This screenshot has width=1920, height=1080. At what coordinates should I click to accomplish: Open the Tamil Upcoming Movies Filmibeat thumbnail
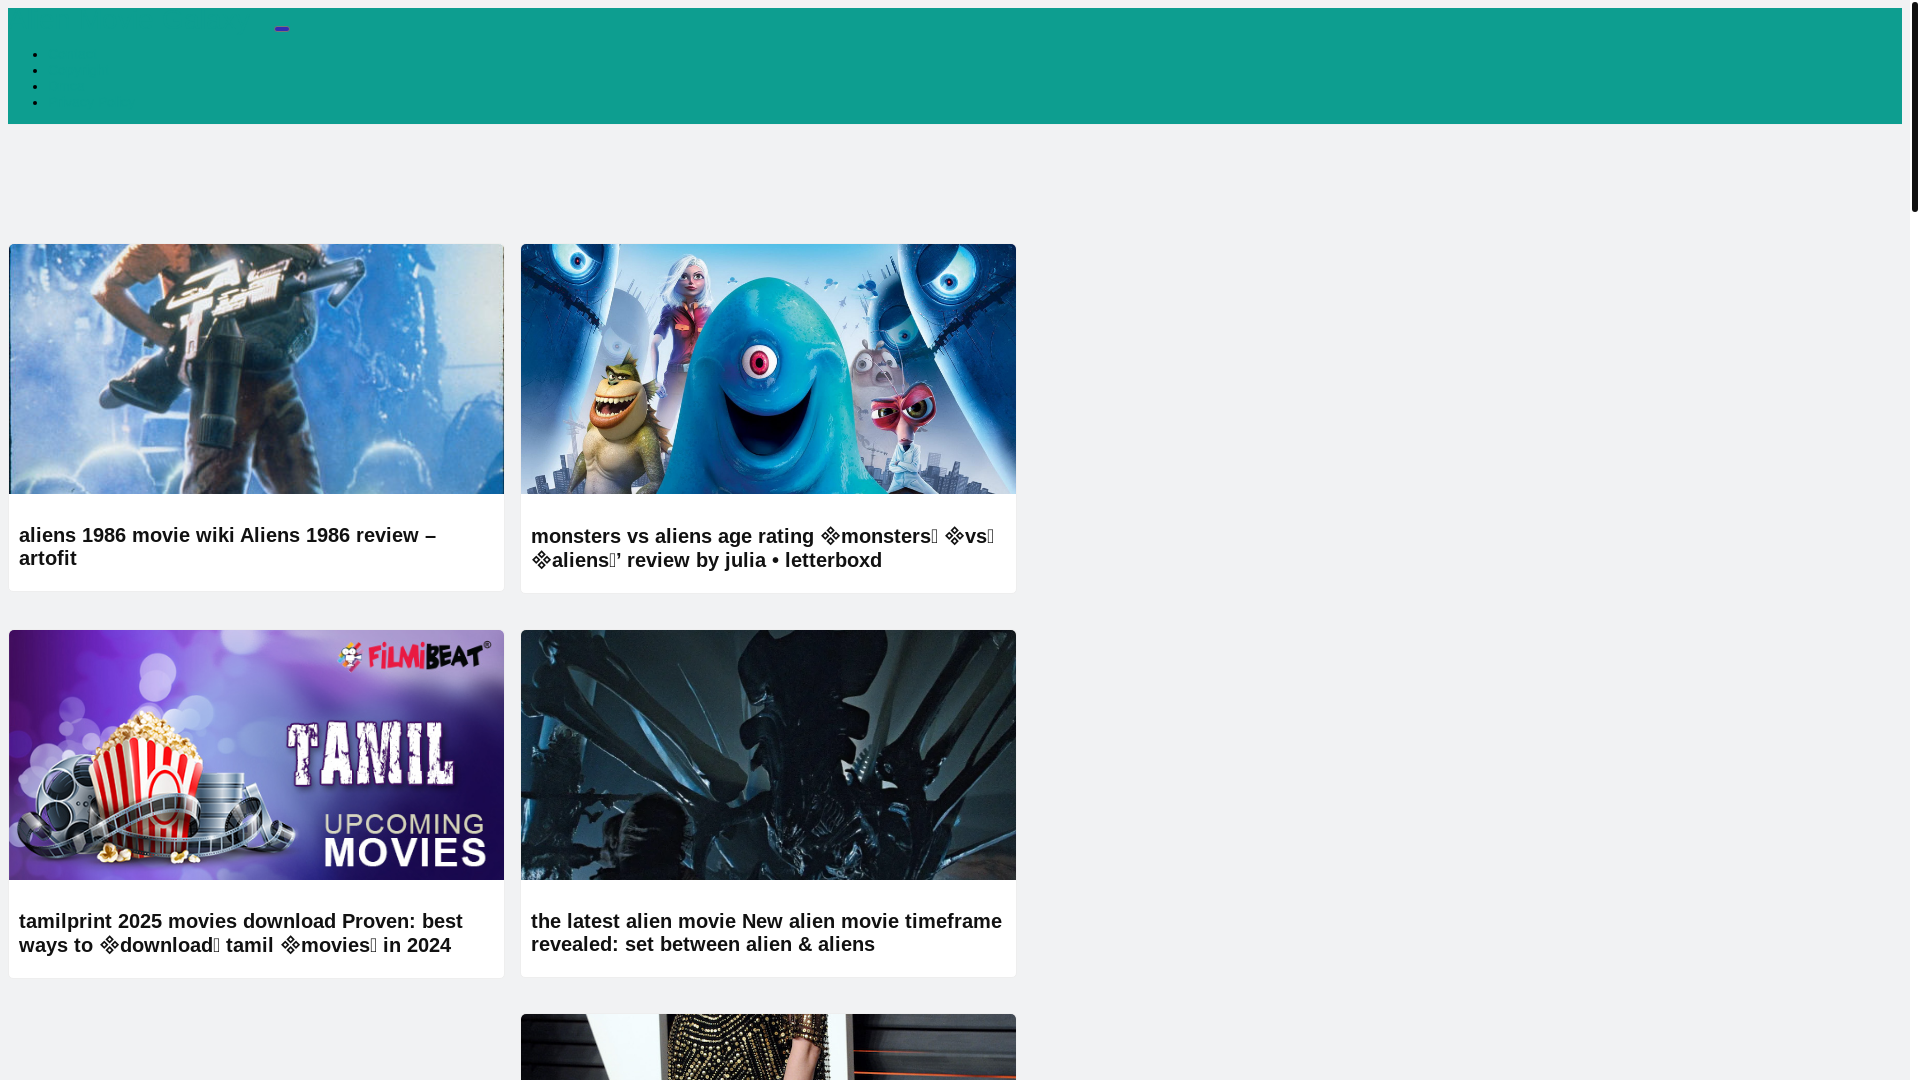coord(256,755)
